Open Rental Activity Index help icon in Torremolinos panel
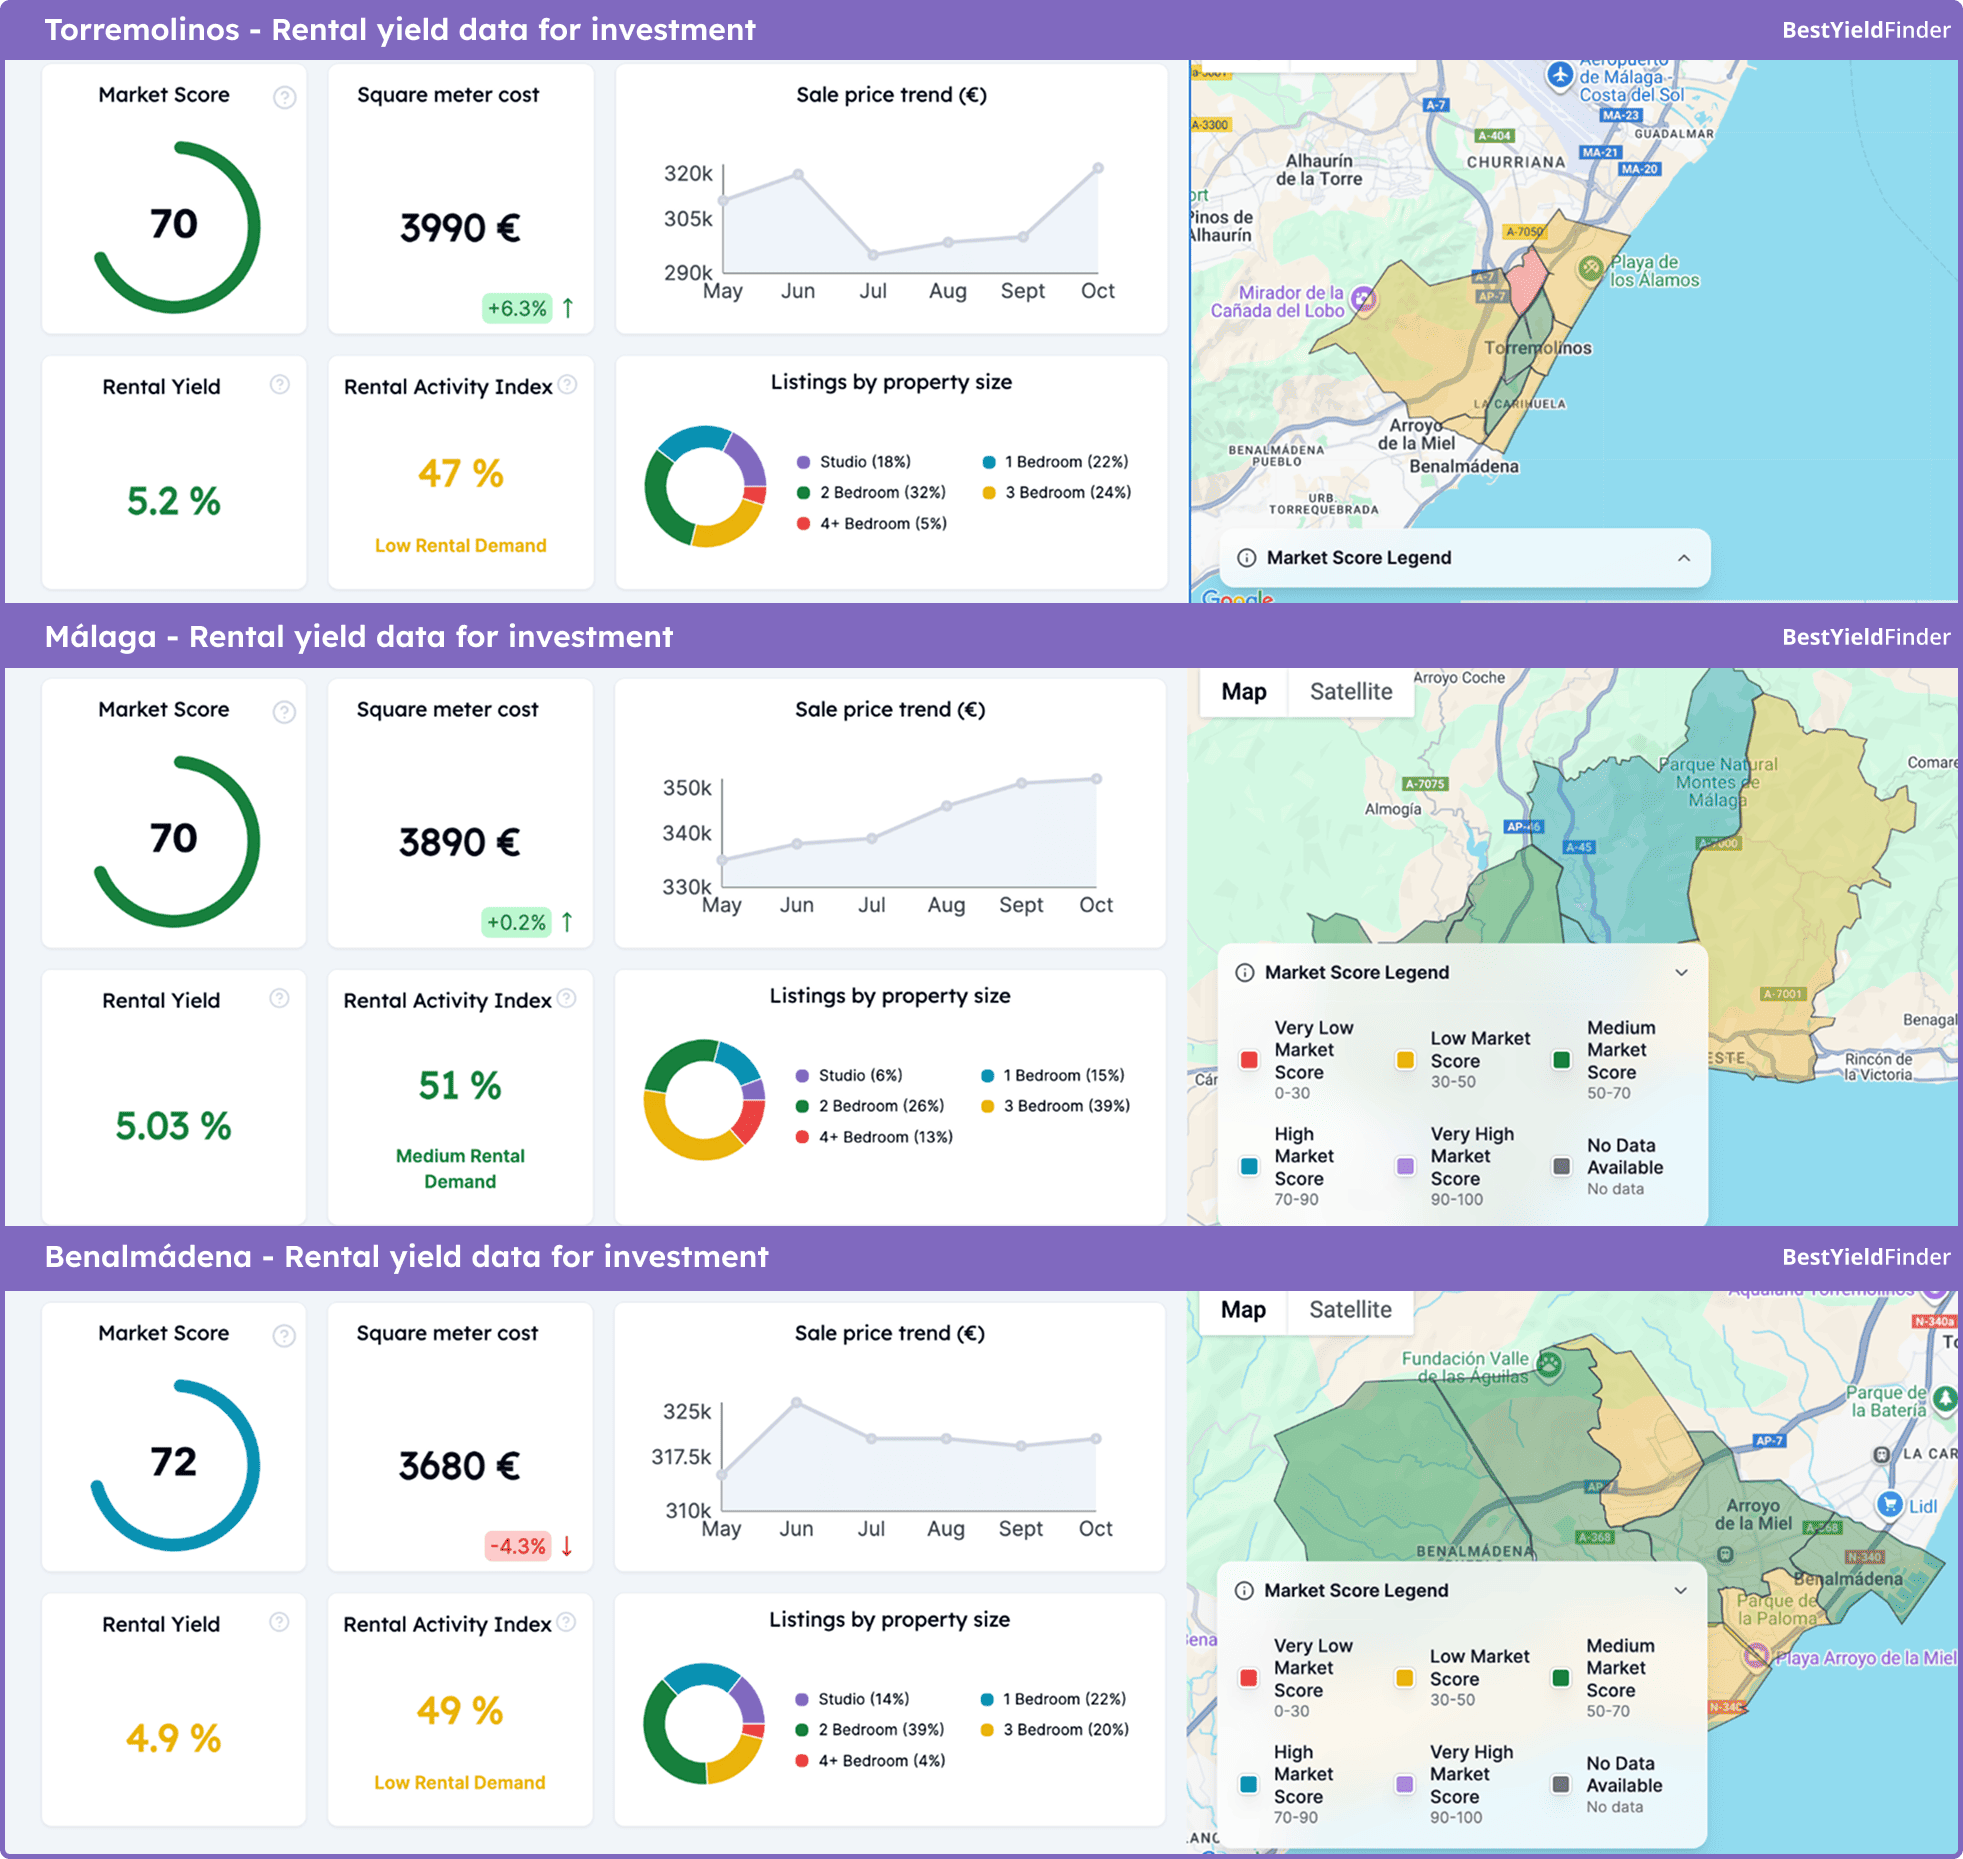 point(568,385)
